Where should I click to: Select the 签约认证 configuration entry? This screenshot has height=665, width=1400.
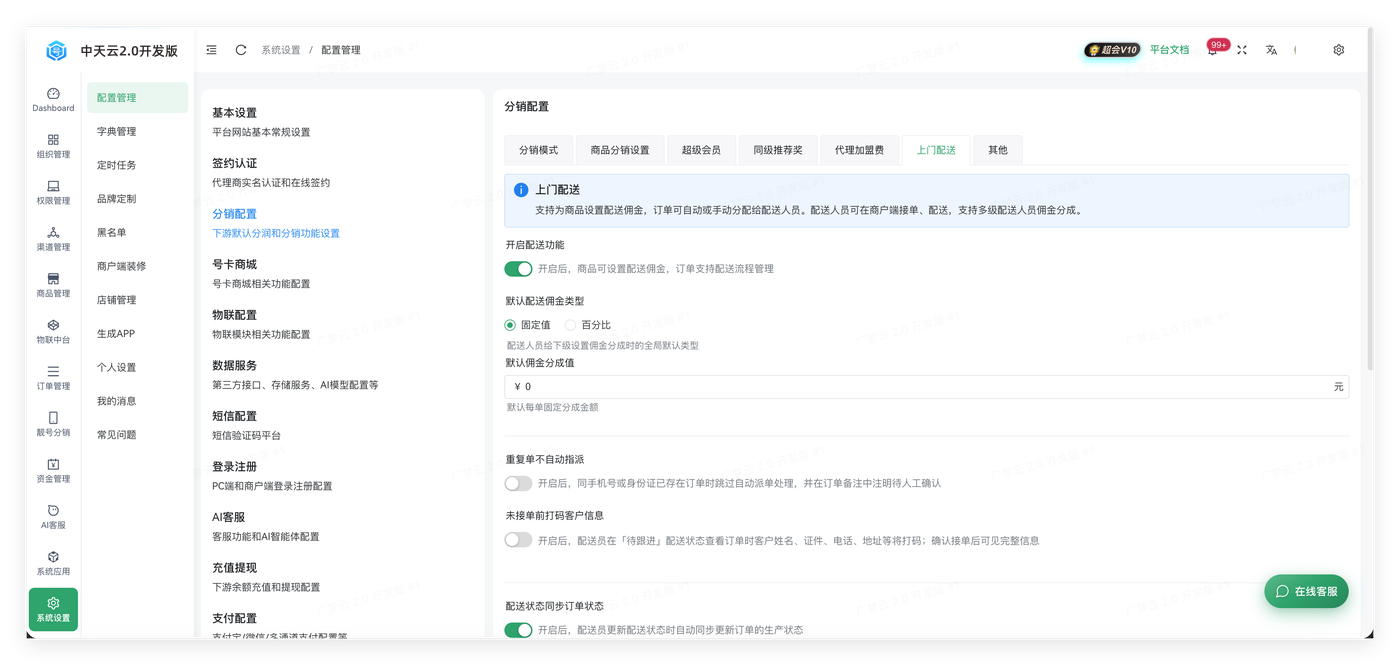pyautogui.click(x=342, y=172)
